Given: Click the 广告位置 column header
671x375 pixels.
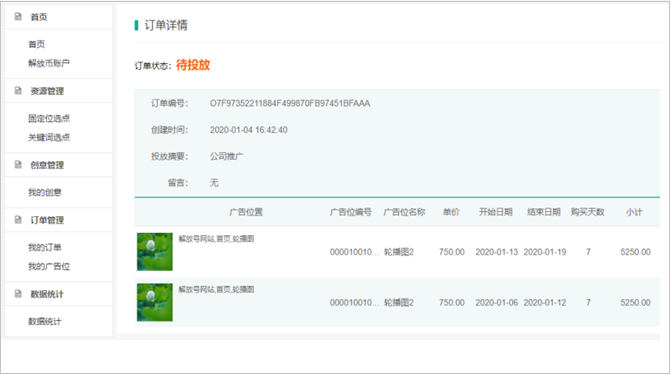Looking at the screenshot, I should click(x=246, y=212).
